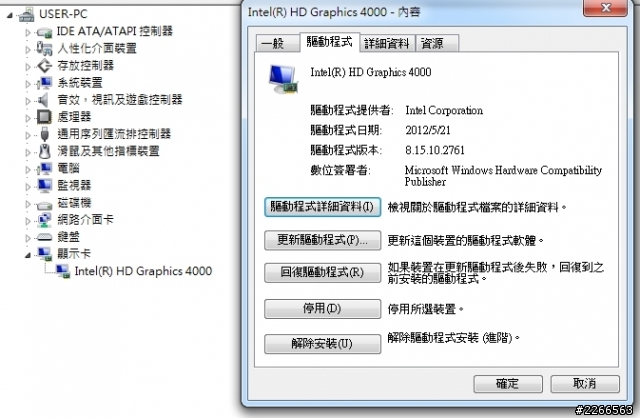This screenshot has height=418, width=640.
Task: Click the Intel Corporation provider text
Action: pyautogui.click(x=444, y=111)
